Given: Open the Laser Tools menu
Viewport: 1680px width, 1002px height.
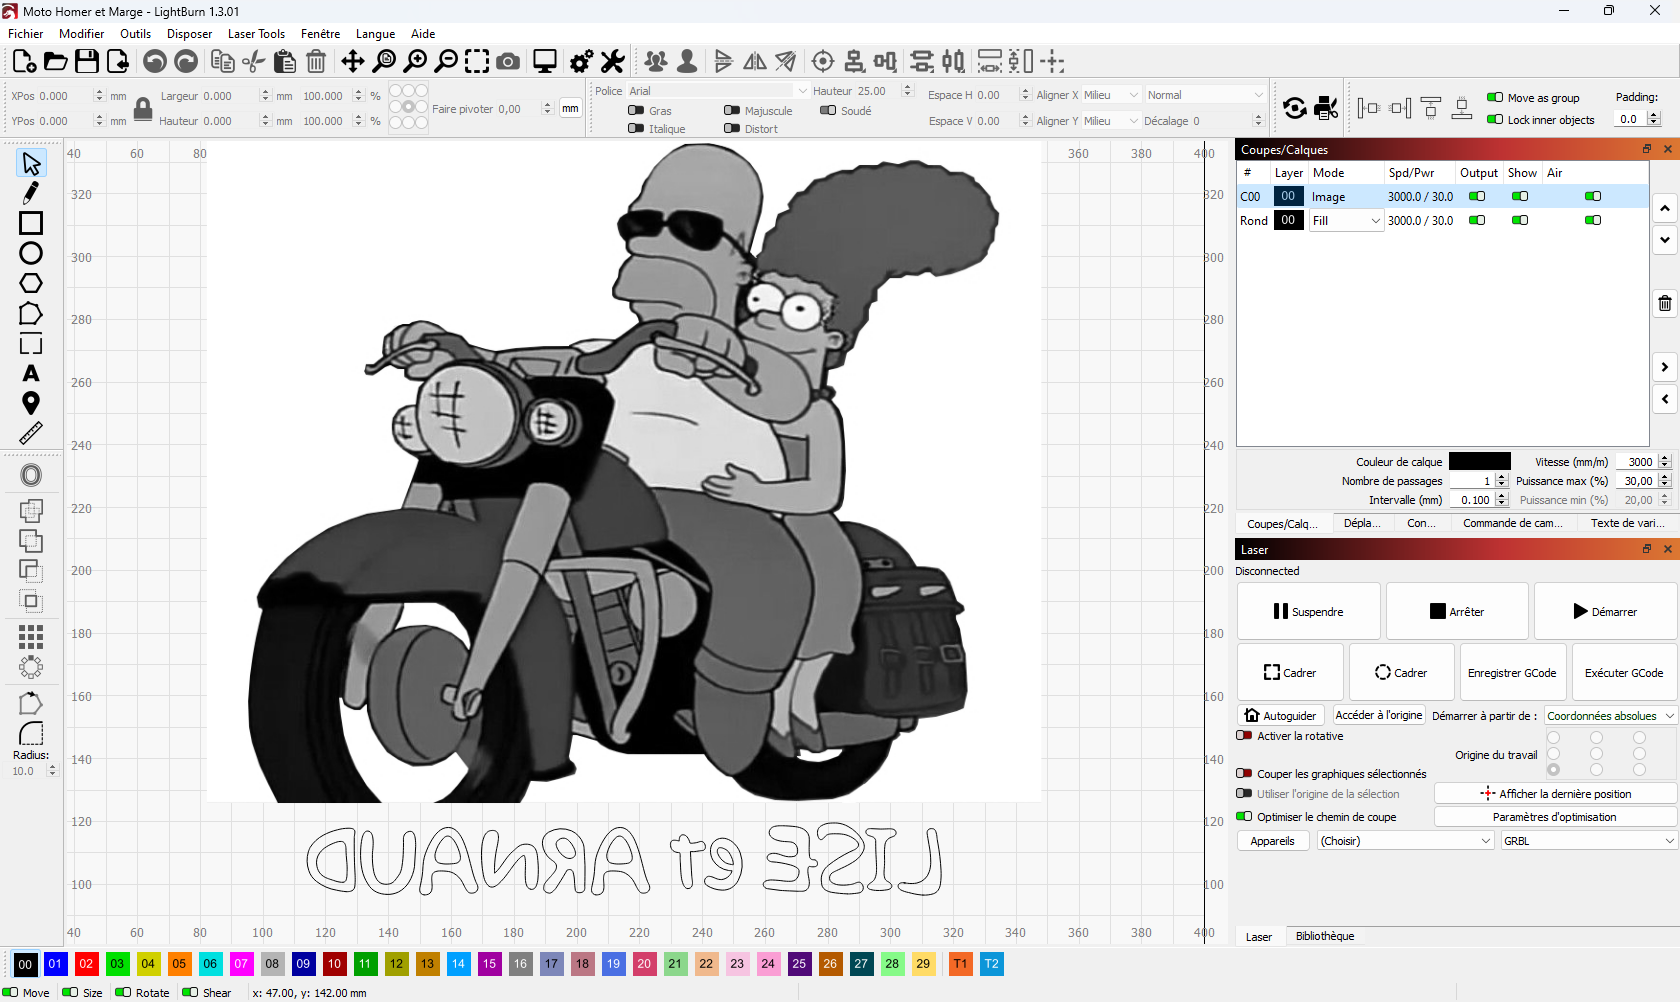Looking at the screenshot, I should point(256,33).
